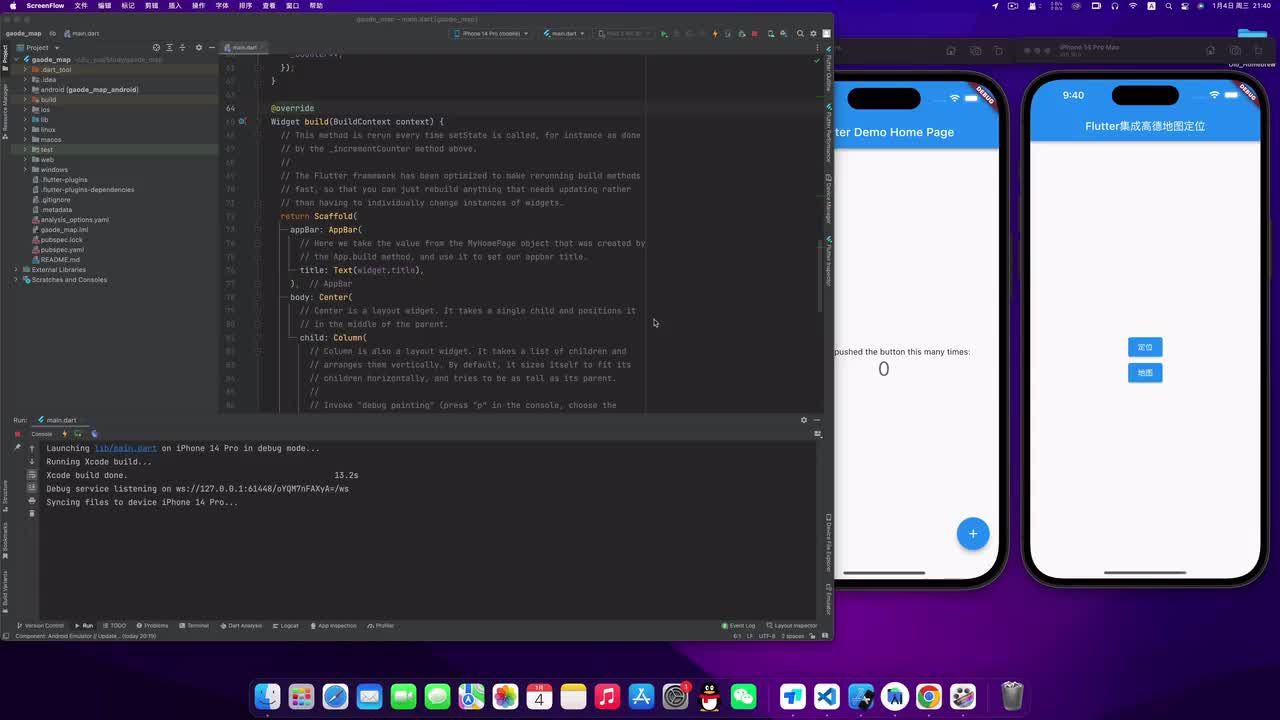Open the 帮助 menu in the menu bar
The height and width of the screenshot is (720, 1280).
[316, 6]
